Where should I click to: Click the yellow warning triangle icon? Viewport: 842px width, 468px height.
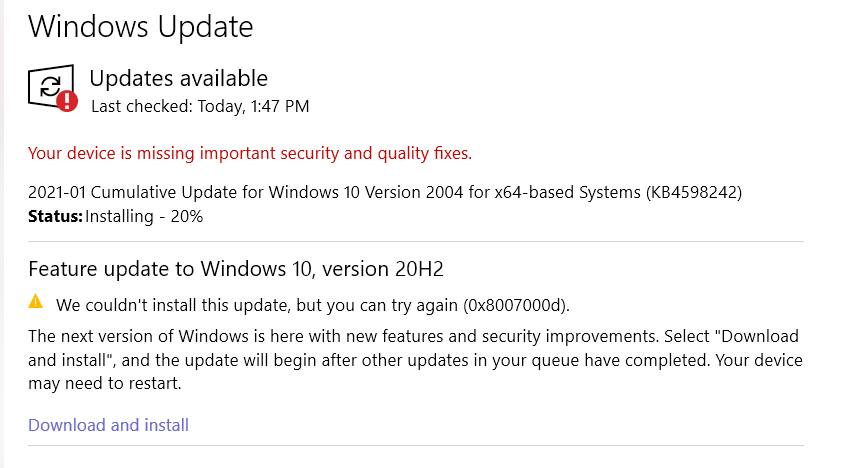35,301
